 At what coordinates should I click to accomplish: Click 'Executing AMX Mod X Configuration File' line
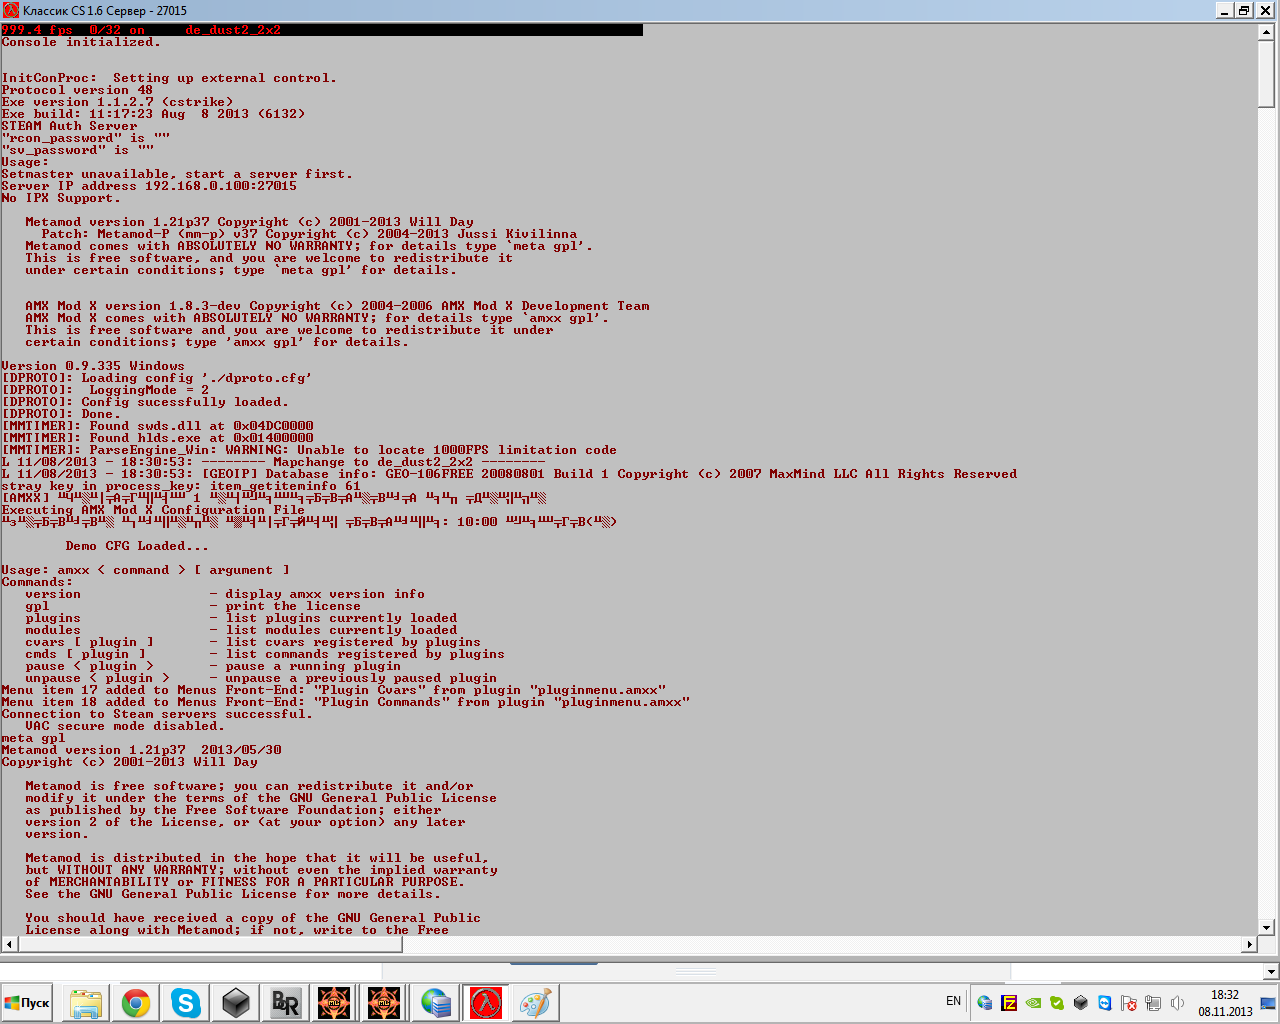click(x=153, y=510)
